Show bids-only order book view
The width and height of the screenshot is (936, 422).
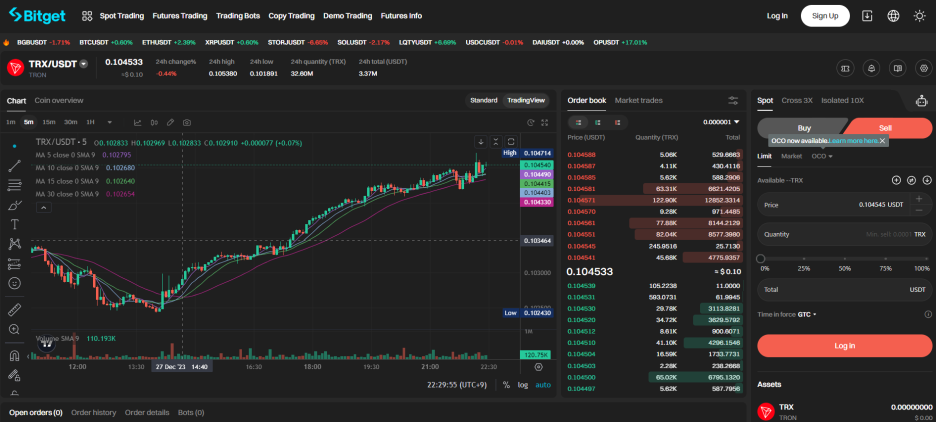pyautogui.click(x=598, y=122)
